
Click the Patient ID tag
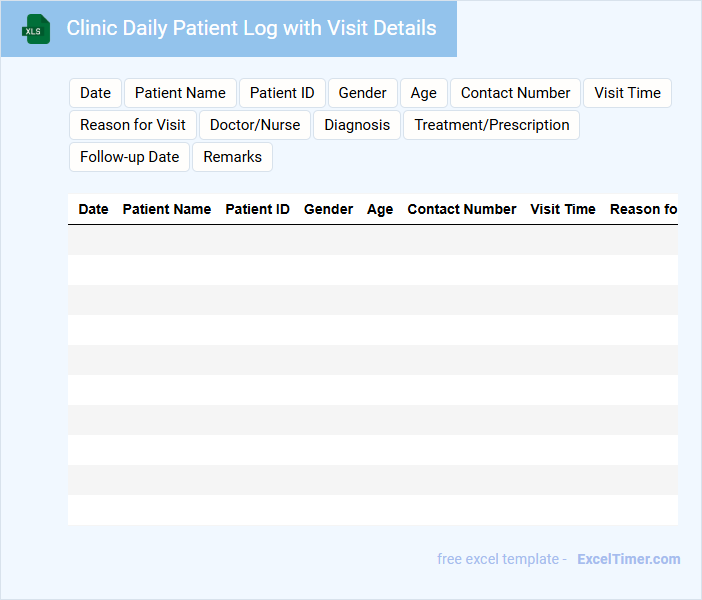tap(282, 93)
